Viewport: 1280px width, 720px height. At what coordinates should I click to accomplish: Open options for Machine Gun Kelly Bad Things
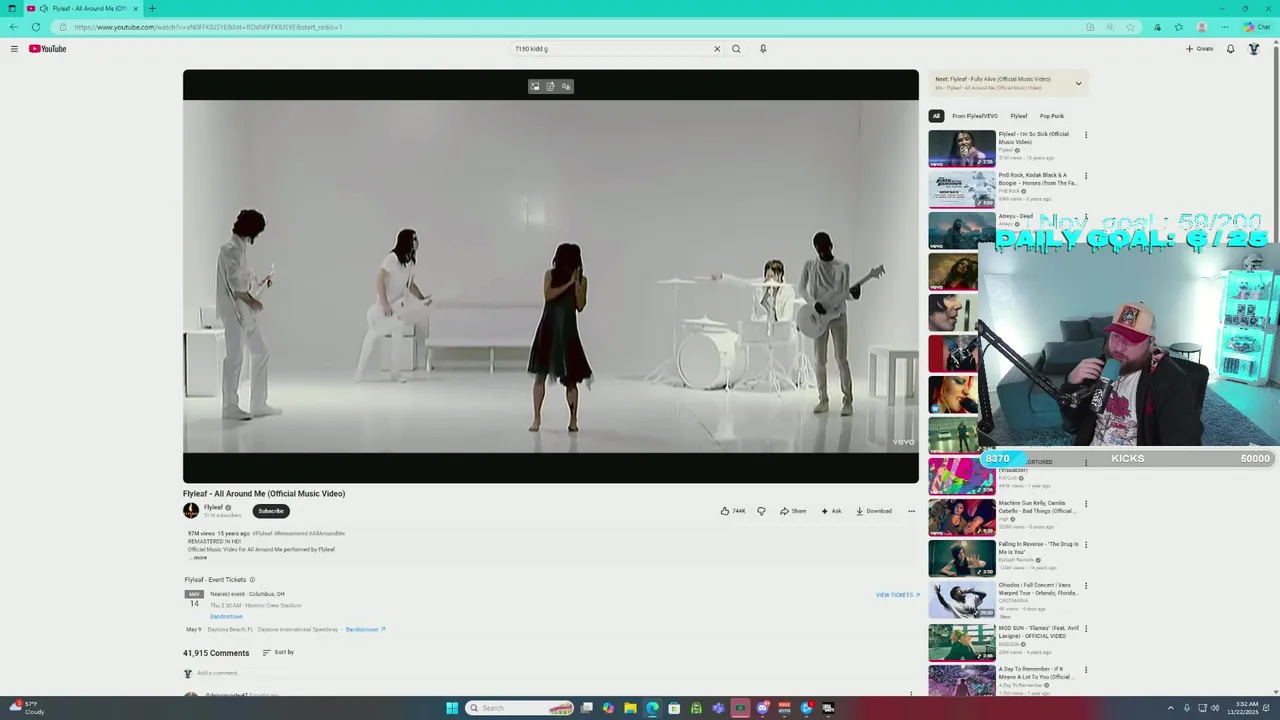[x=1086, y=504]
